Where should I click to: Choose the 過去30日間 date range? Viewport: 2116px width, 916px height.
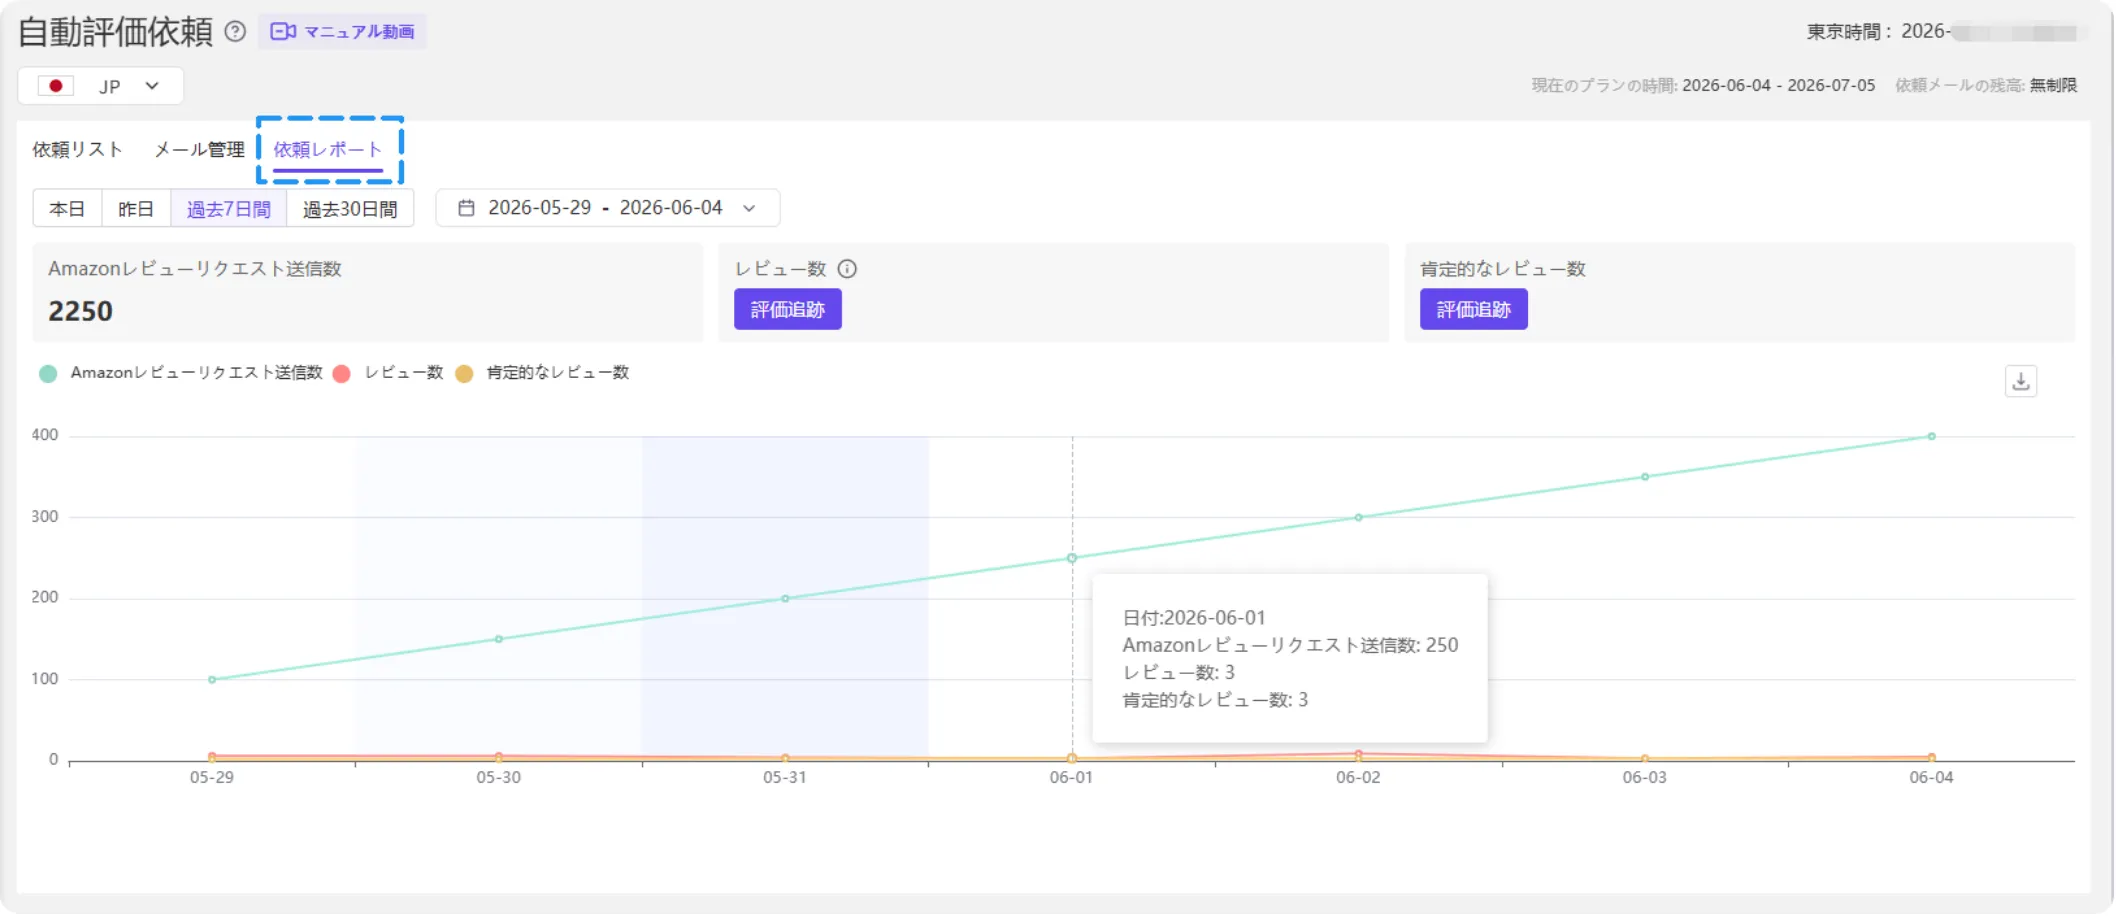tap(350, 208)
